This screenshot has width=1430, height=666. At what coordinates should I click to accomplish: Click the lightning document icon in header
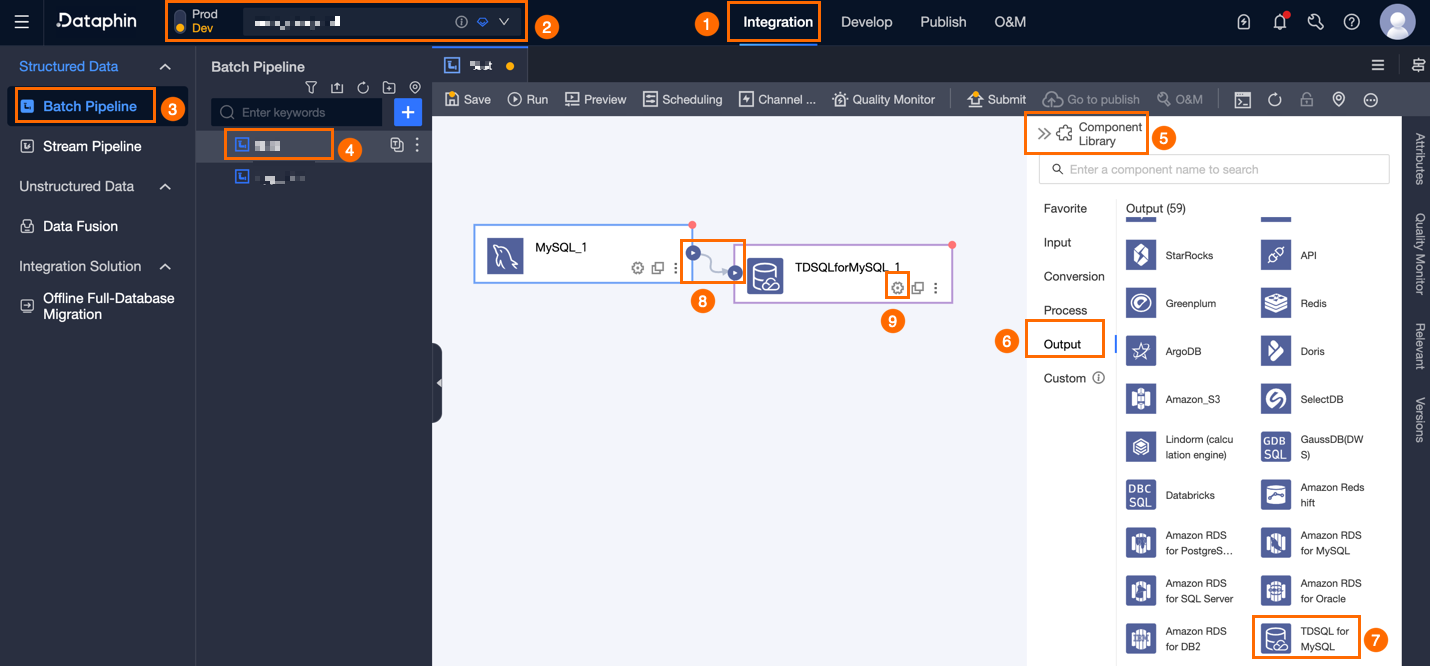[1244, 22]
